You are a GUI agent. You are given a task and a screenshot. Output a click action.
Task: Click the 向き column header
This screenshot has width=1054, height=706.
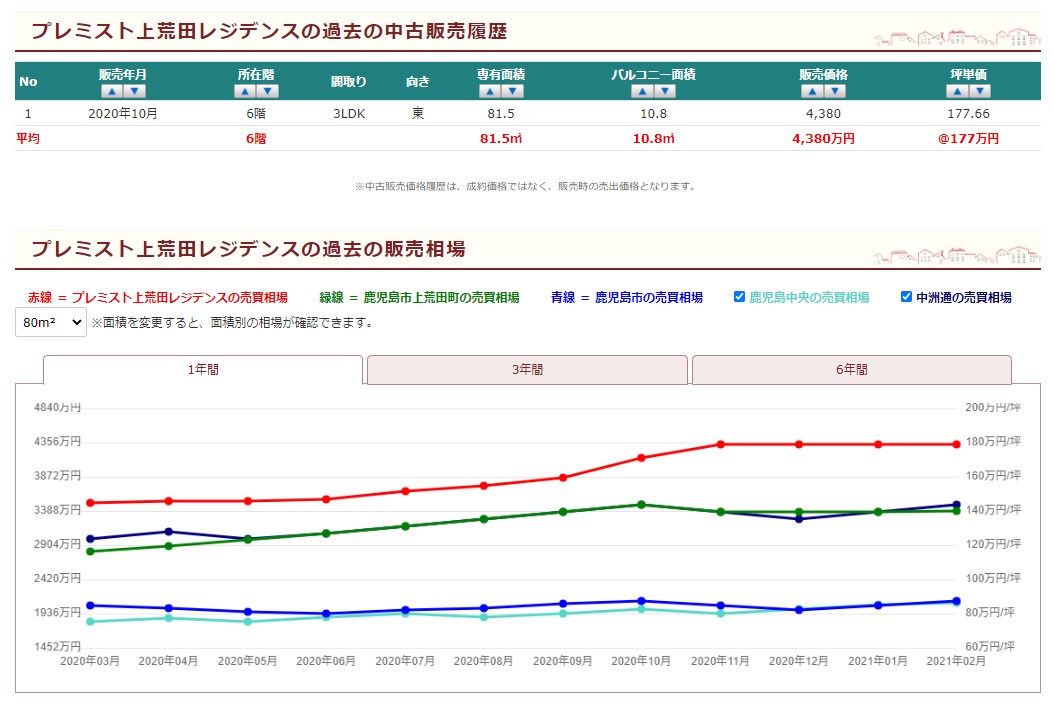click(x=417, y=81)
